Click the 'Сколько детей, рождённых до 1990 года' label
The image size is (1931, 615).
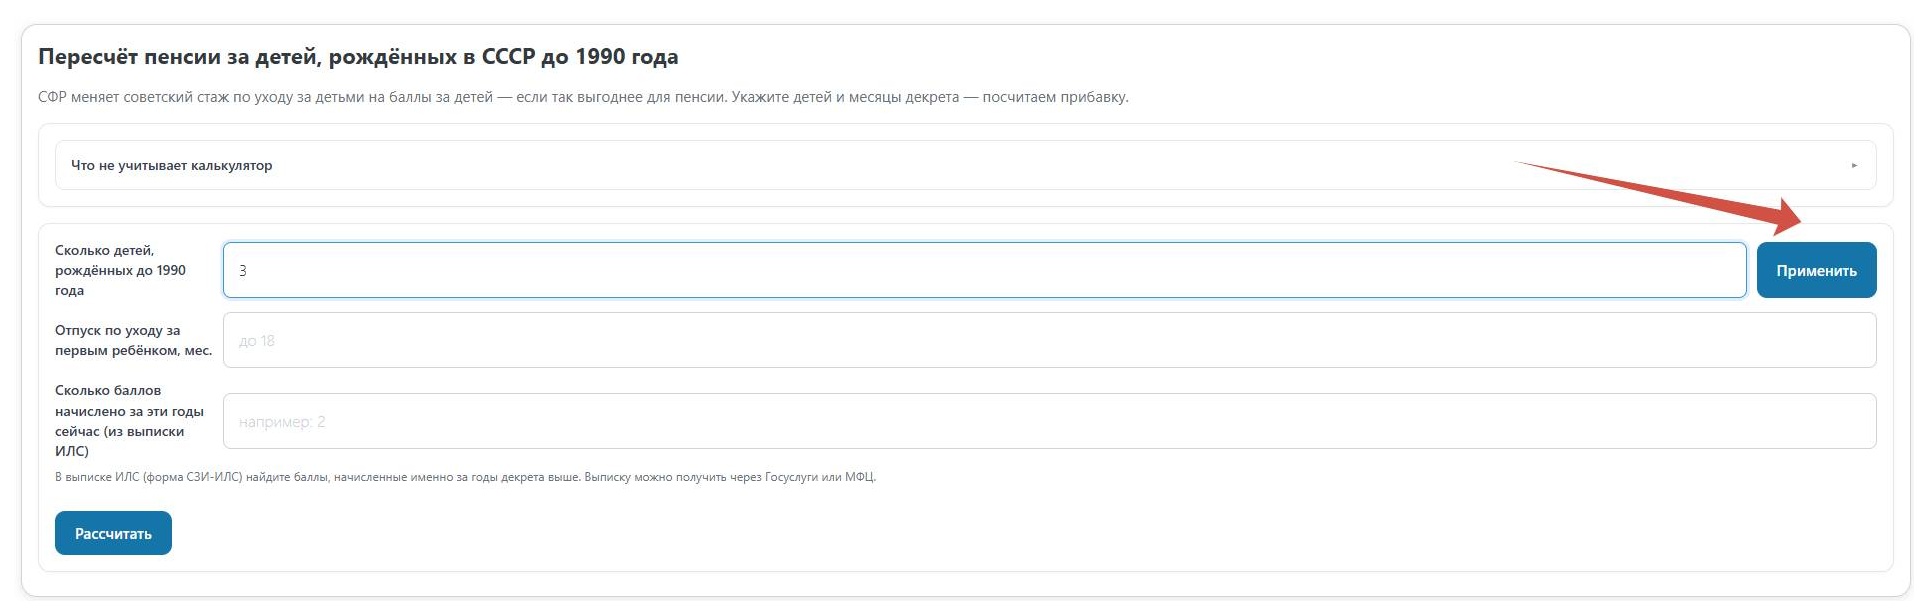[x=120, y=270]
